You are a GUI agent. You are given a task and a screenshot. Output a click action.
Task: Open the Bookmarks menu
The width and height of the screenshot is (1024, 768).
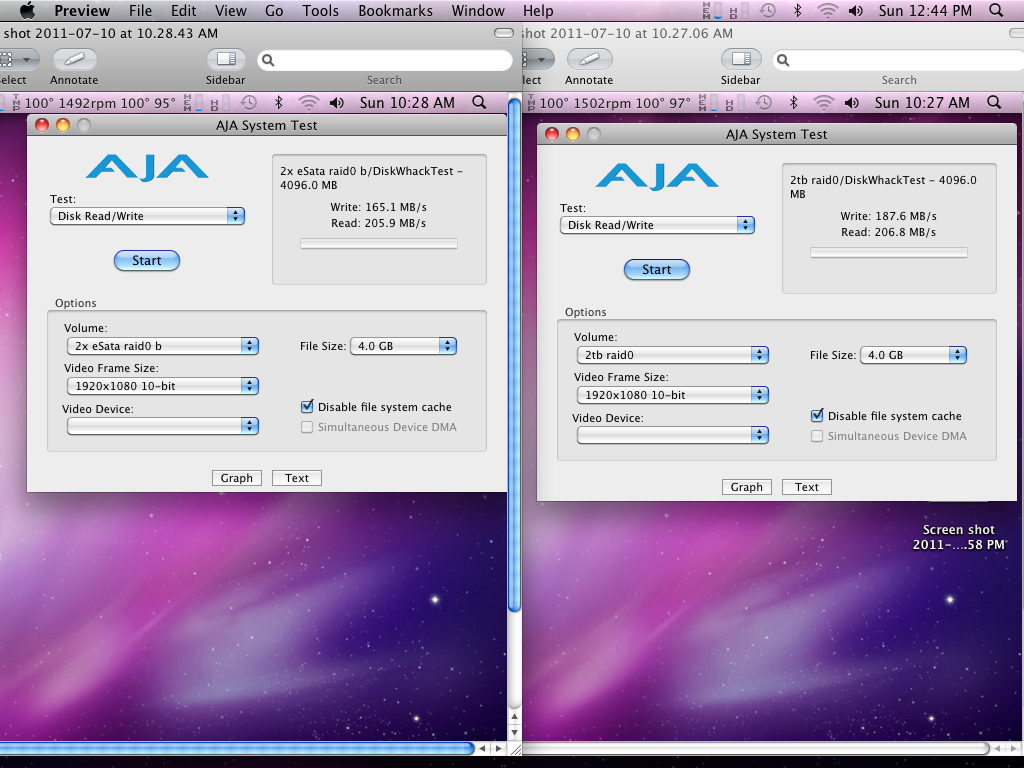[x=396, y=10]
